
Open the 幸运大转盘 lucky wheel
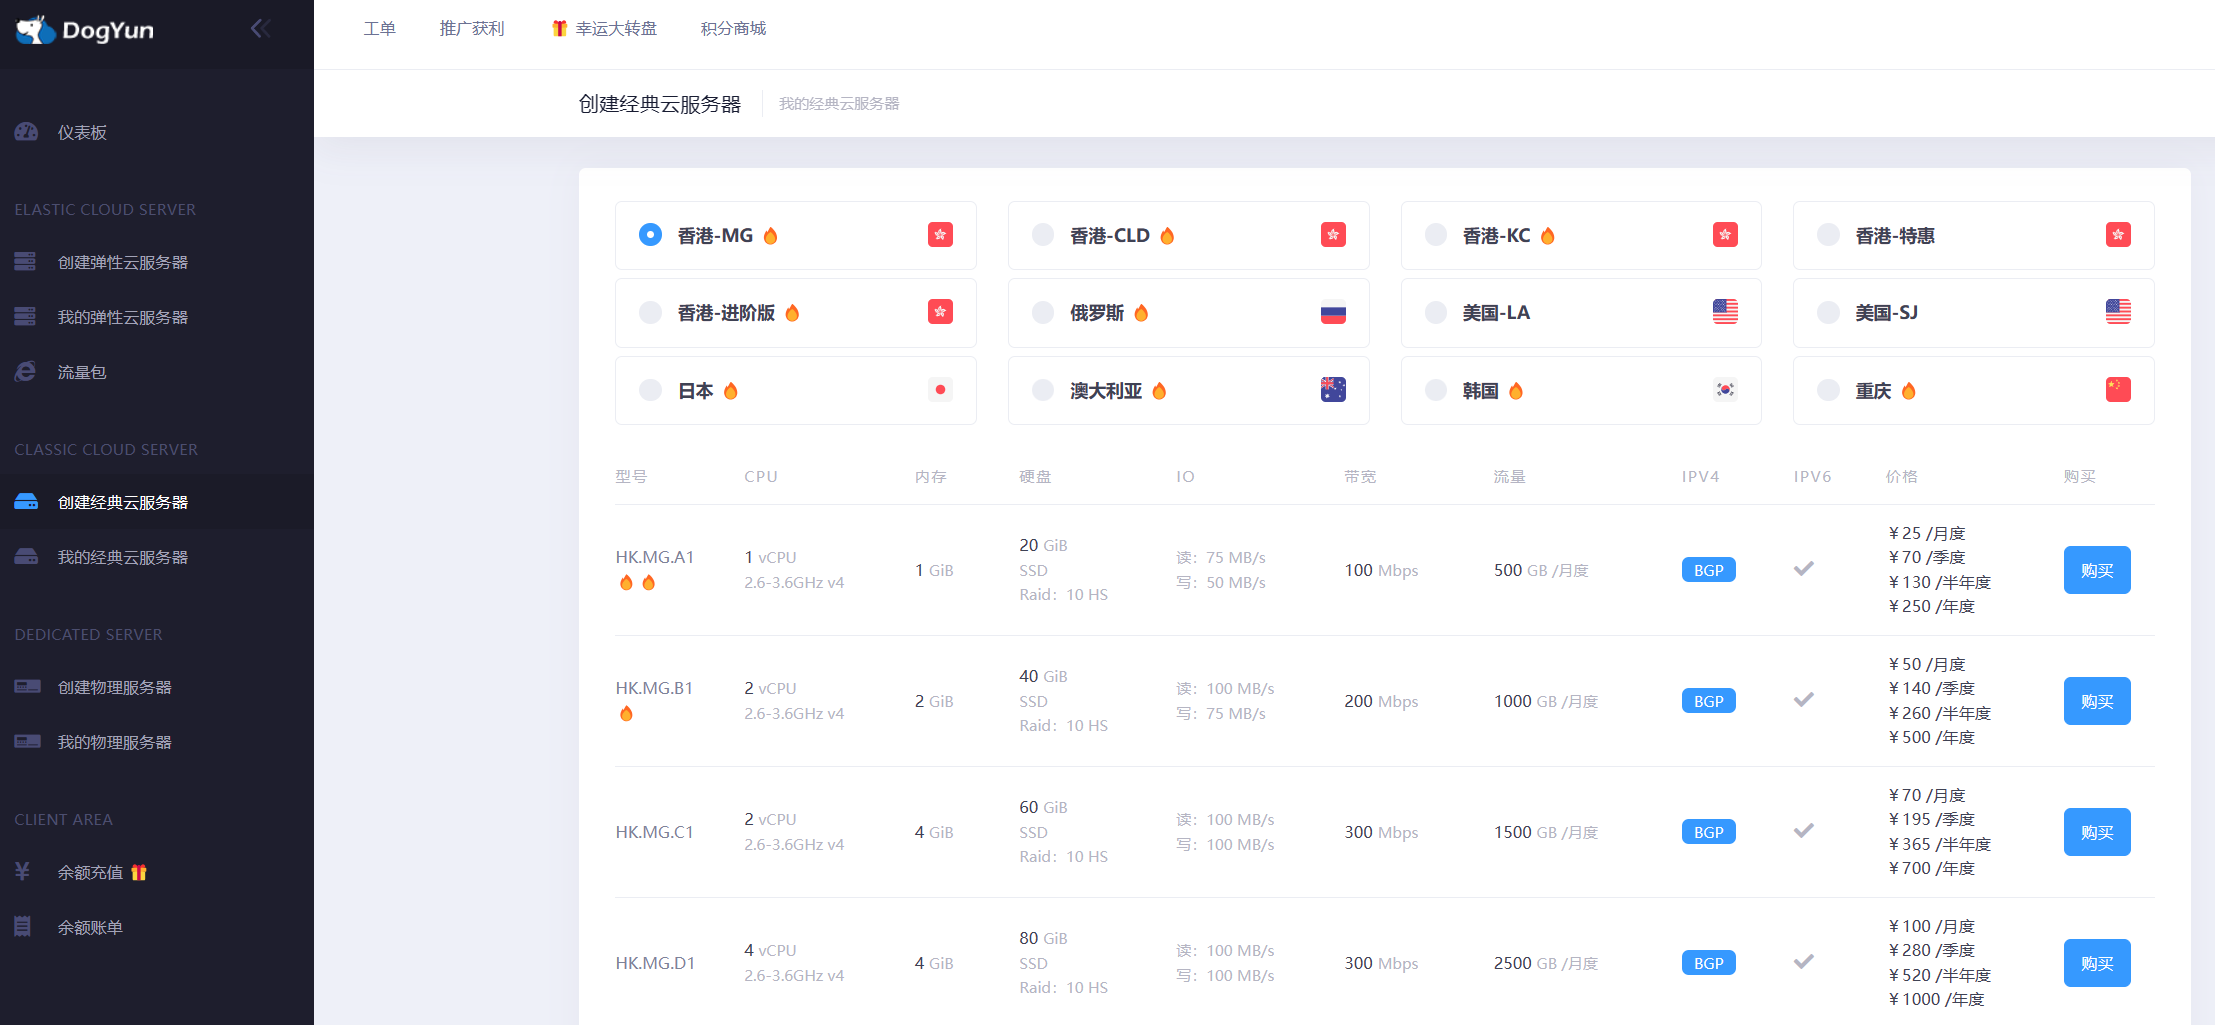613,28
